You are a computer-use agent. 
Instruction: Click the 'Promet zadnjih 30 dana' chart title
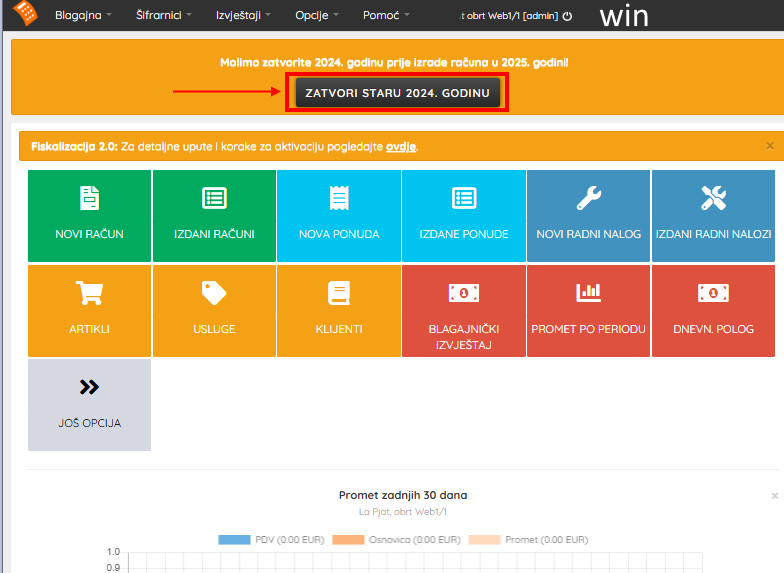pyautogui.click(x=403, y=495)
